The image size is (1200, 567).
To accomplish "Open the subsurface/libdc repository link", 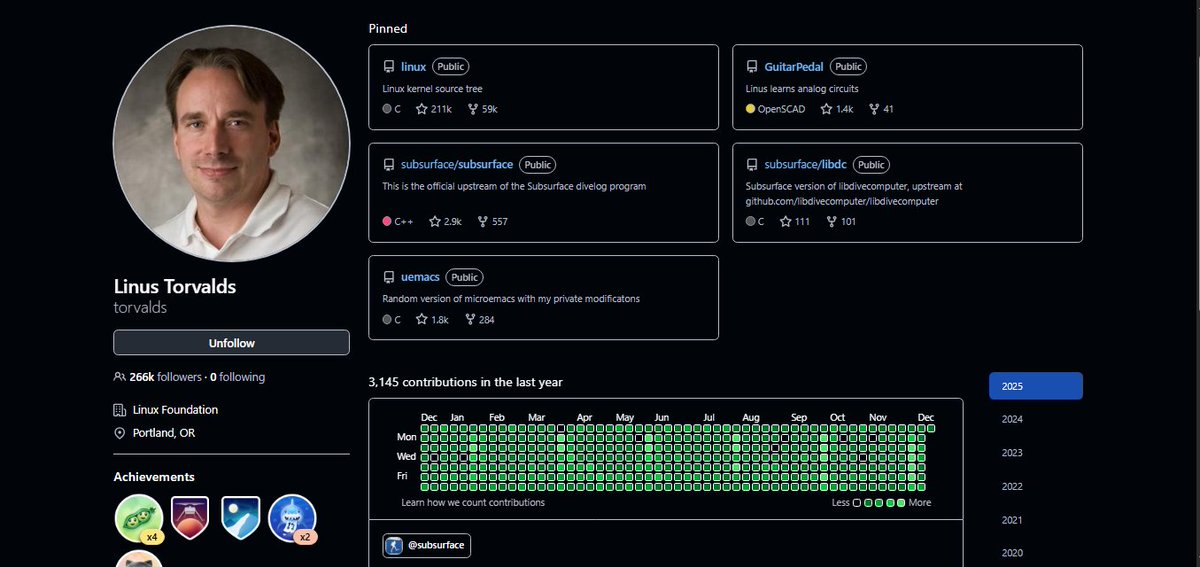I will coord(807,164).
